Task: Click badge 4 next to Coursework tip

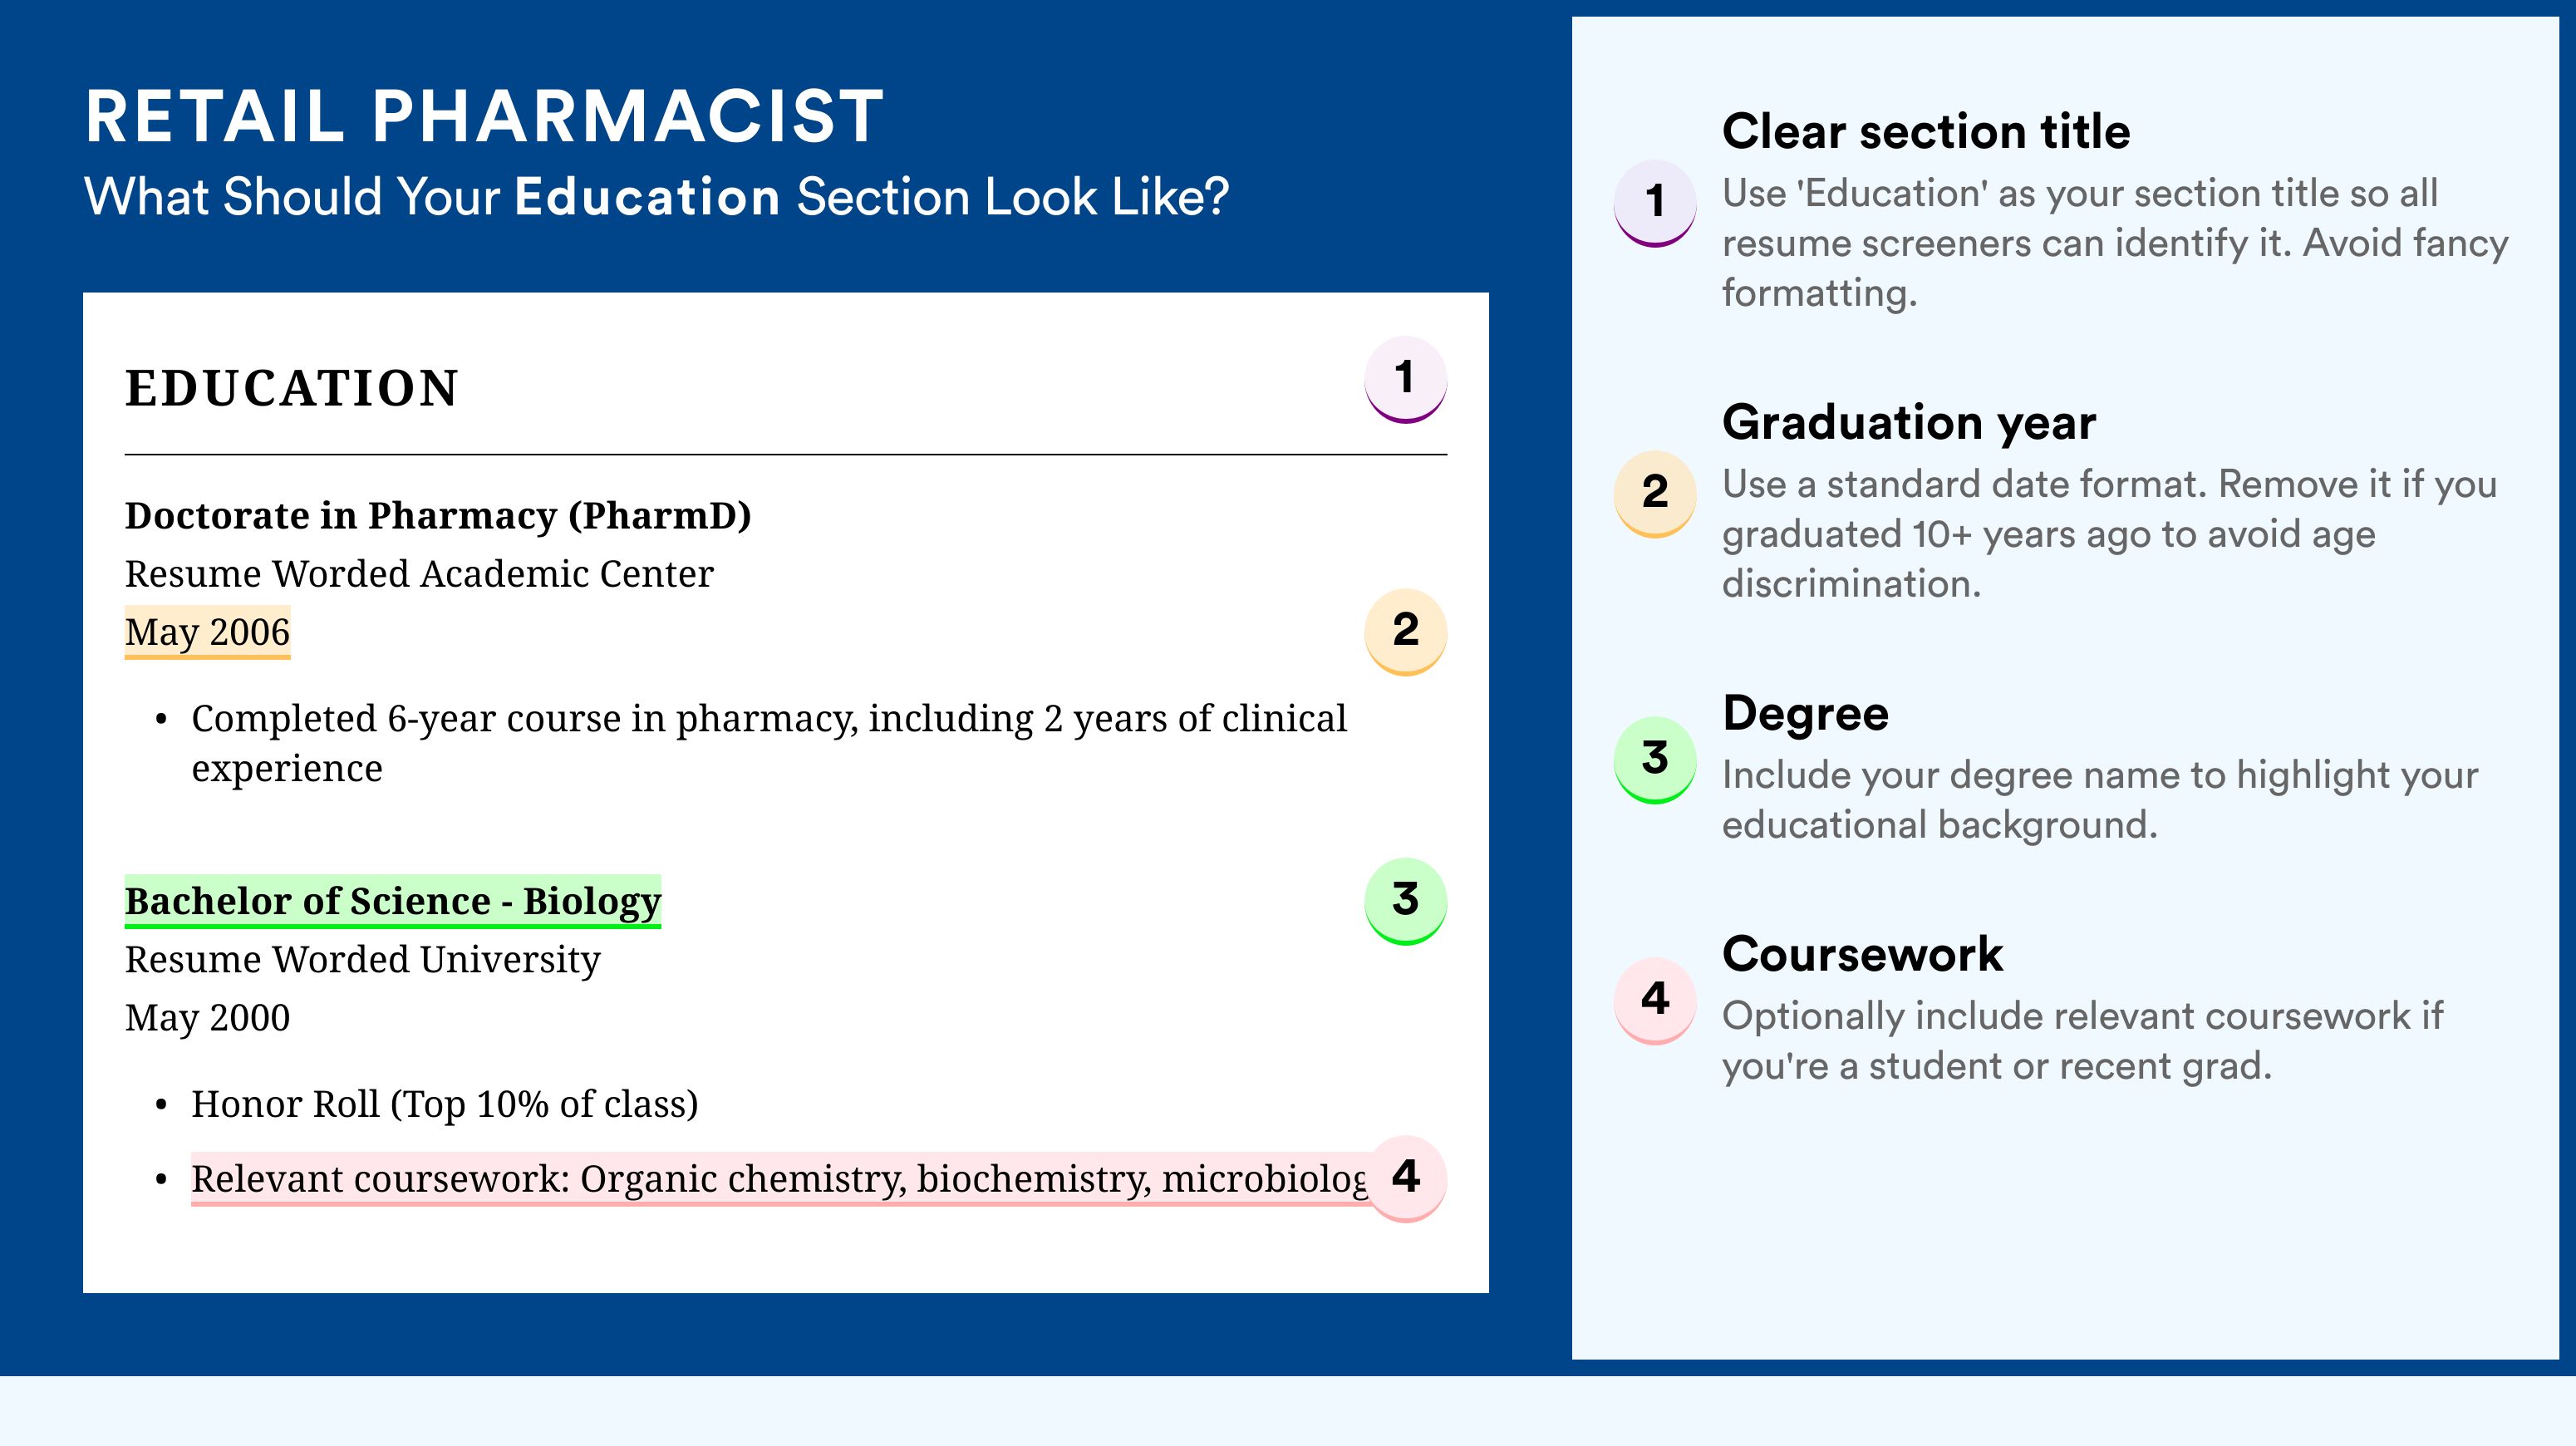Action: (x=1654, y=1000)
